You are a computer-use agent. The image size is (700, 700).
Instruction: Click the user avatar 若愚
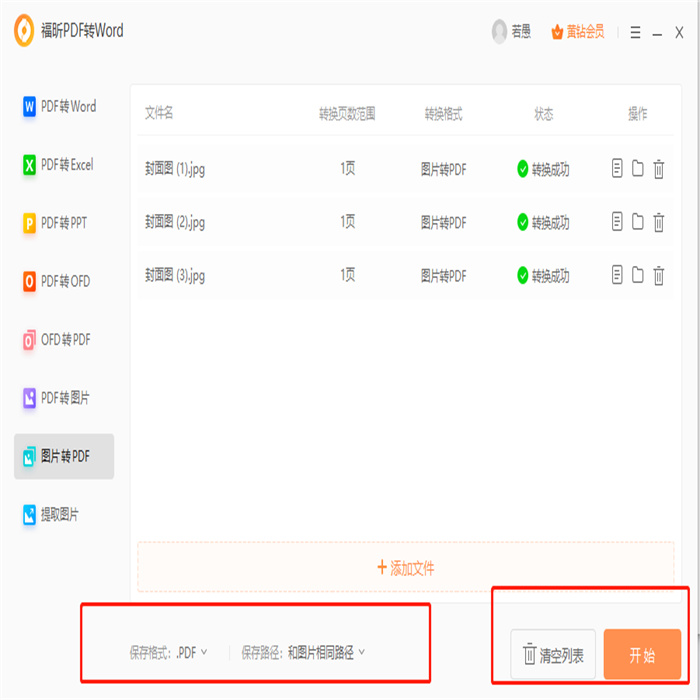tap(500, 32)
